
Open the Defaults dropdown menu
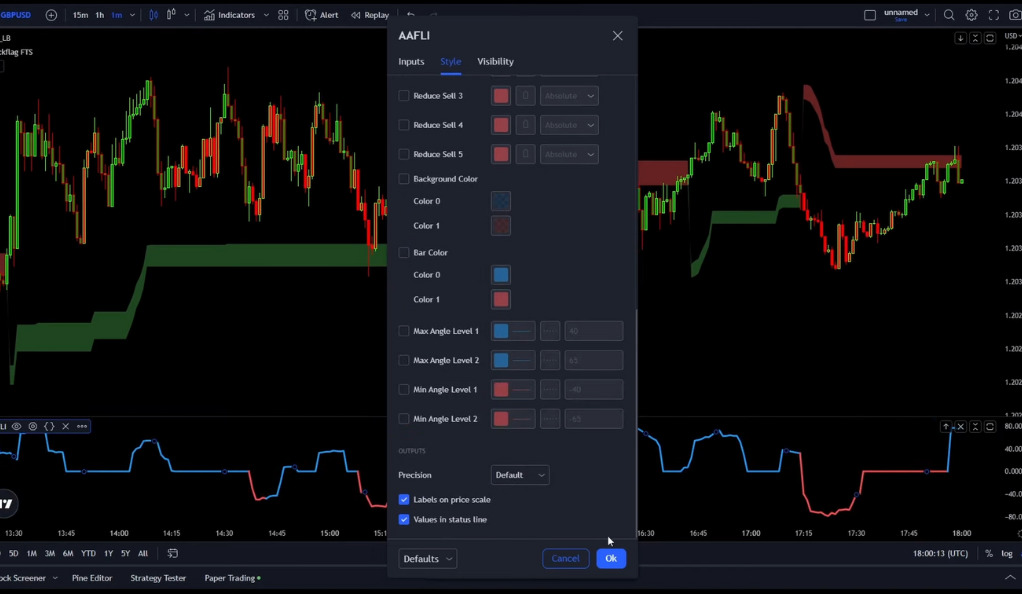428,559
